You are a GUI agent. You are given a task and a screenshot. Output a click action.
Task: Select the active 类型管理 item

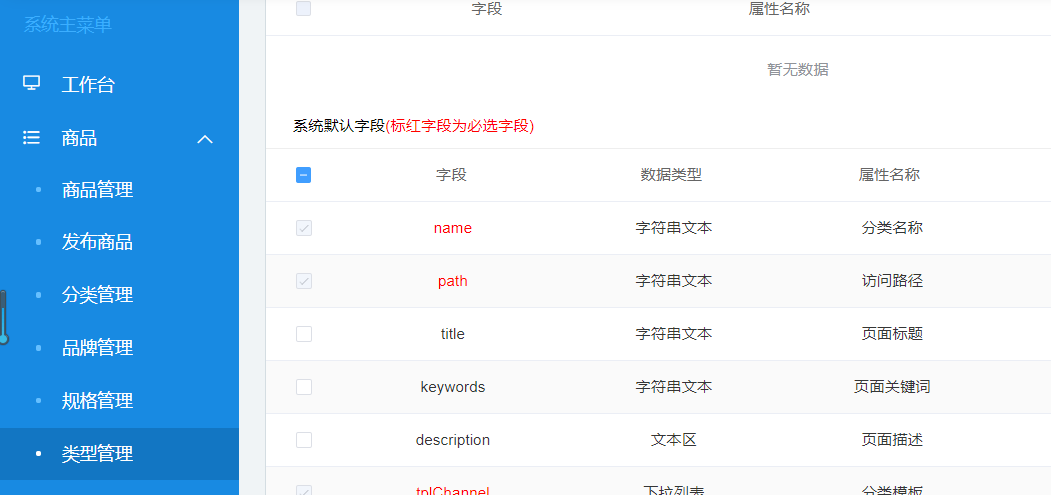pyautogui.click(x=97, y=454)
